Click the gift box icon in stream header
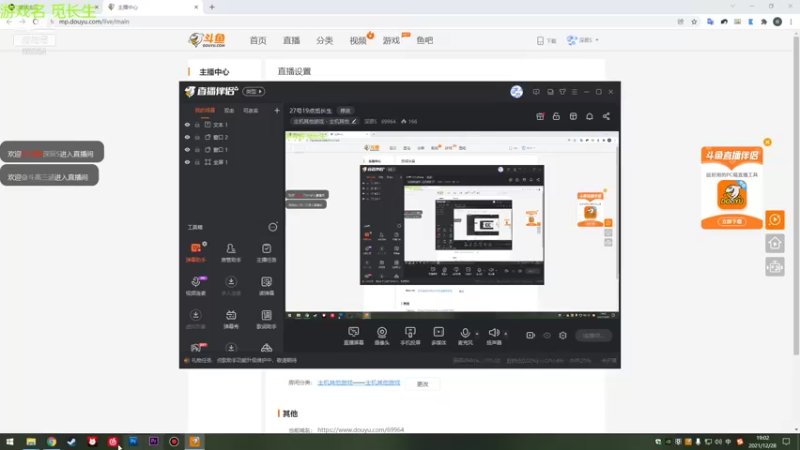This screenshot has width=800, height=450. (x=540, y=116)
